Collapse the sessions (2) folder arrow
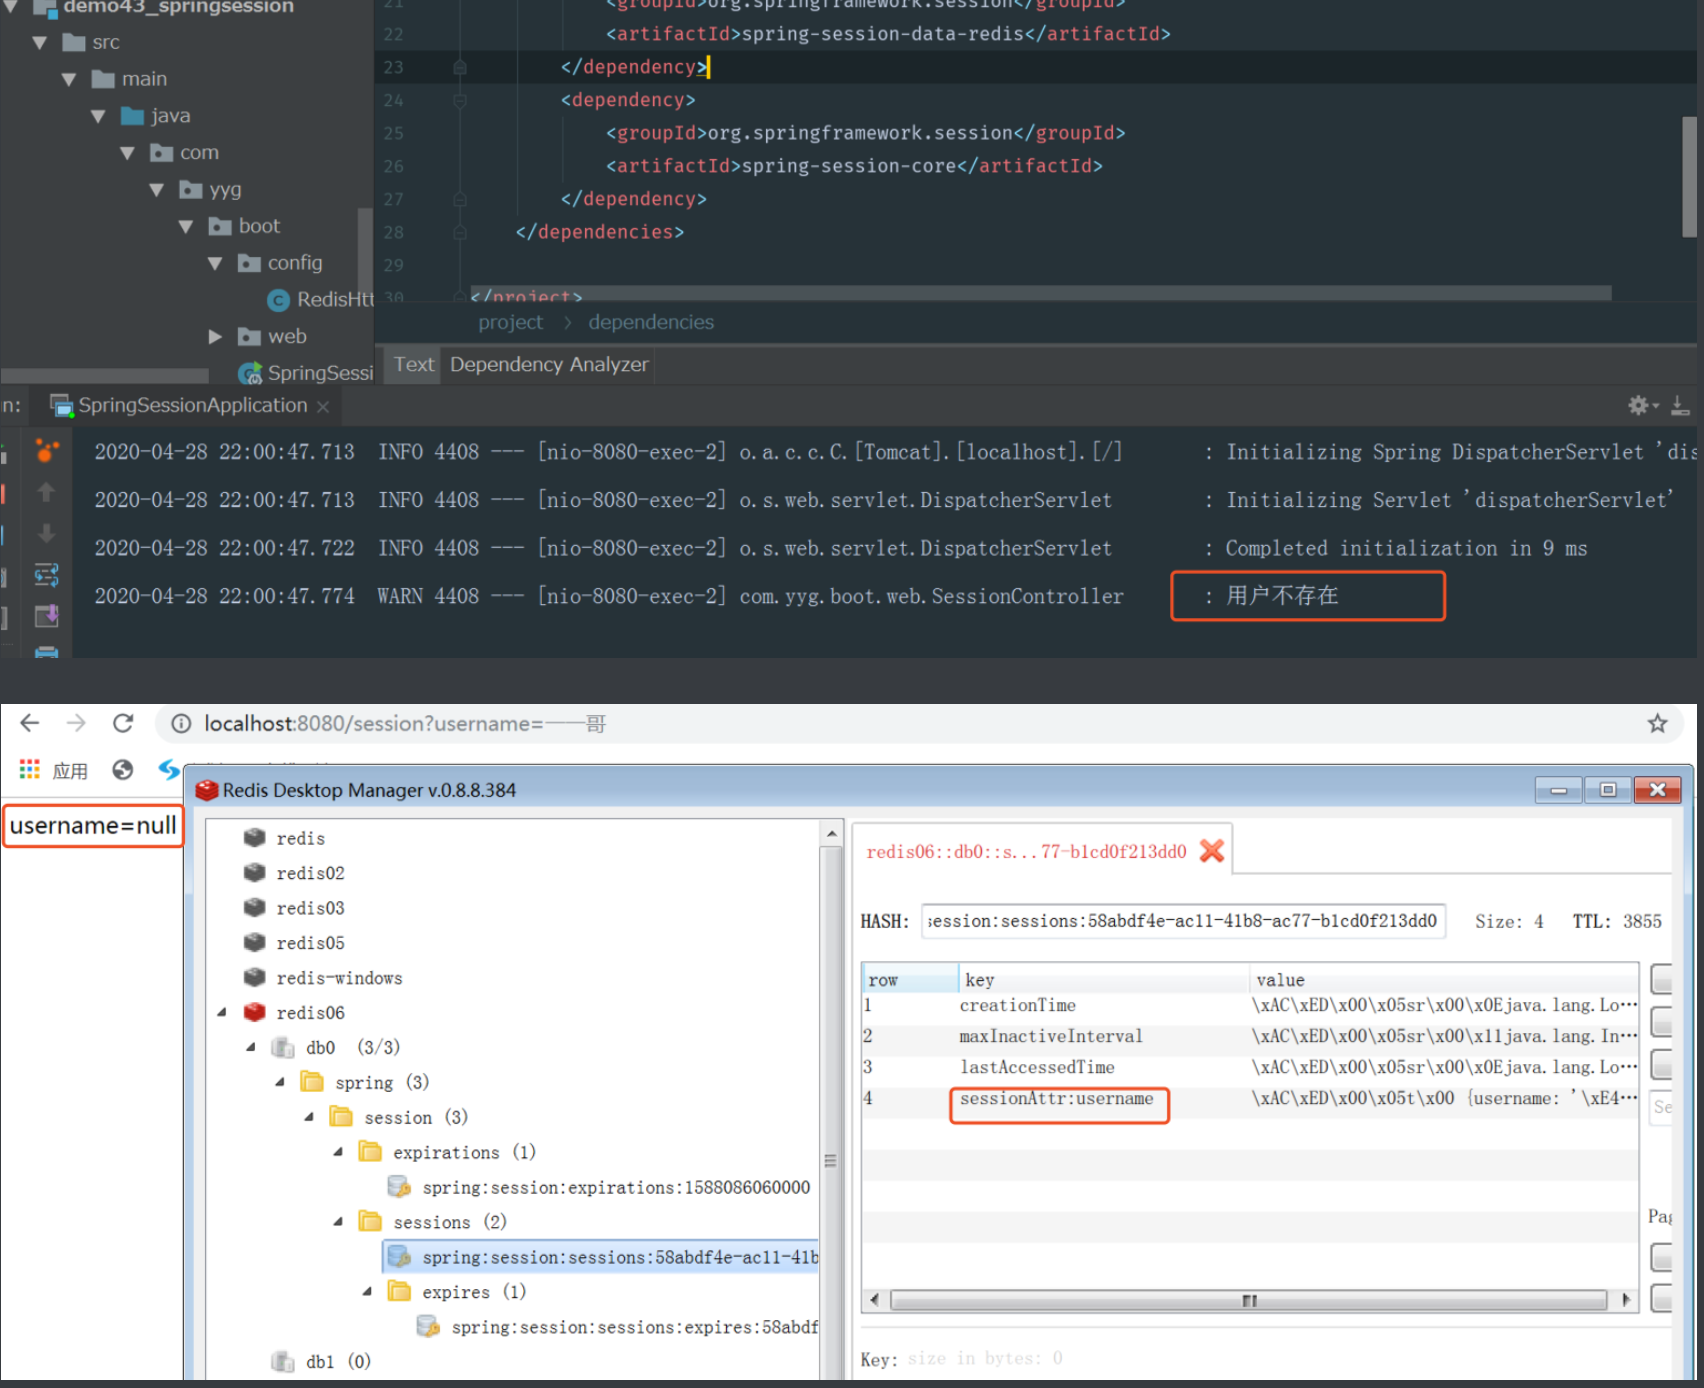Screen dimensions: 1704x1388 click(x=338, y=1222)
